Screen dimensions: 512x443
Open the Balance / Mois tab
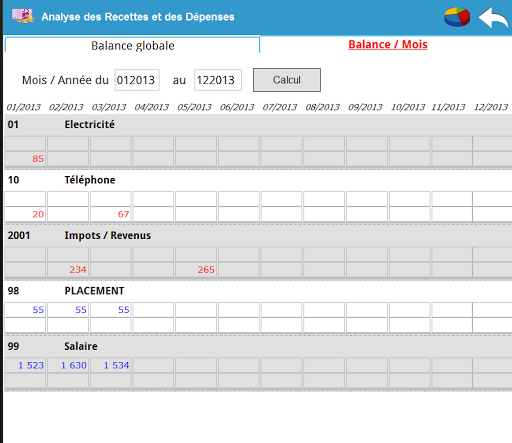pos(388,44)
